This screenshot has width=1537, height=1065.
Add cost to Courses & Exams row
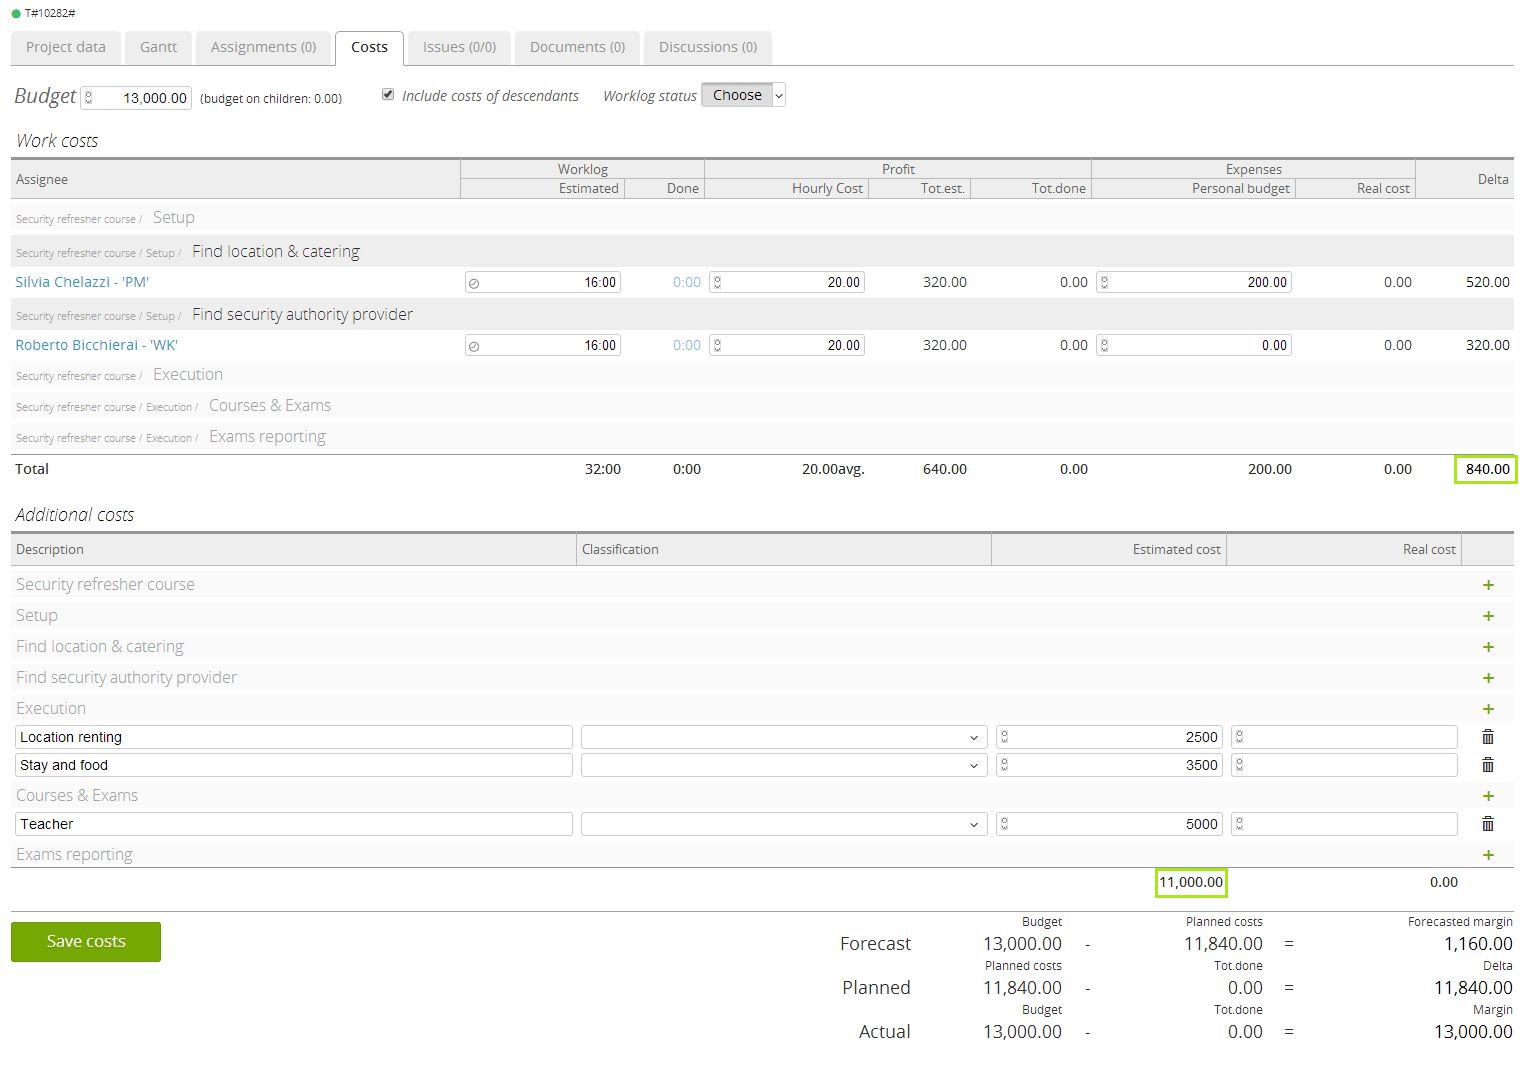pyautogui.click(x=1488, y=796)
